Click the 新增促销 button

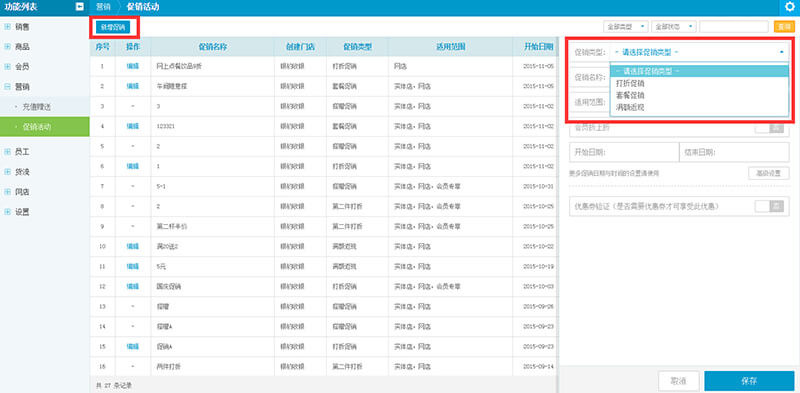point(113,27)
